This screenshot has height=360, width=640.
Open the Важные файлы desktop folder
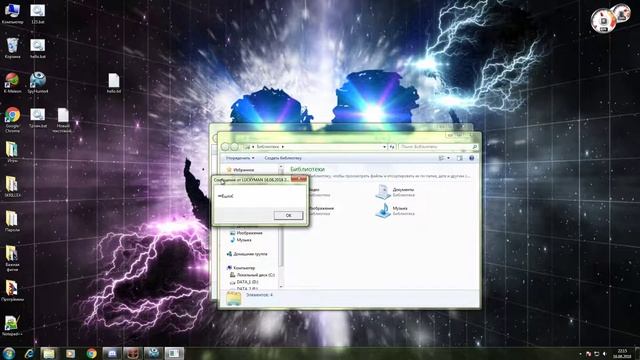pyautogui.click(x=12, y=258)
